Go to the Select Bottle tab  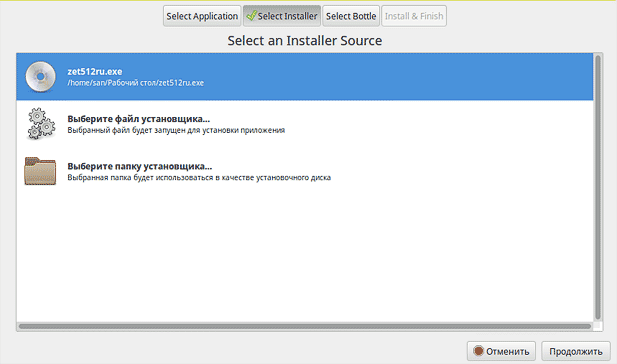coord(351,16)
